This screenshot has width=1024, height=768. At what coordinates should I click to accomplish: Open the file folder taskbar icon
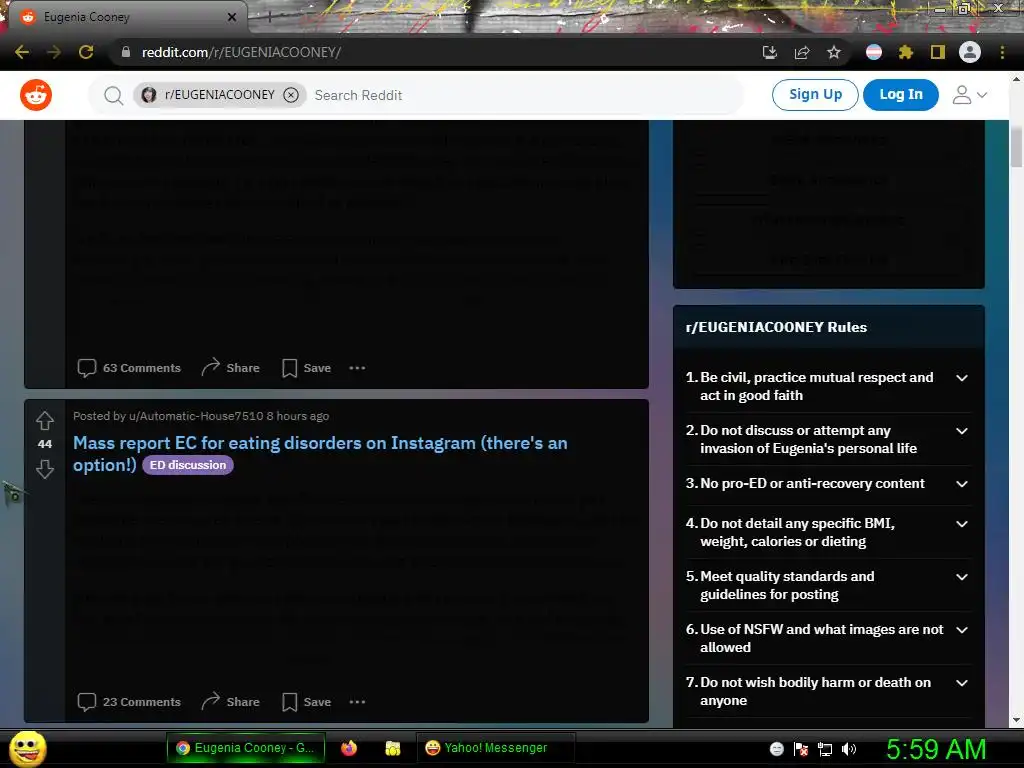point(392,748)
